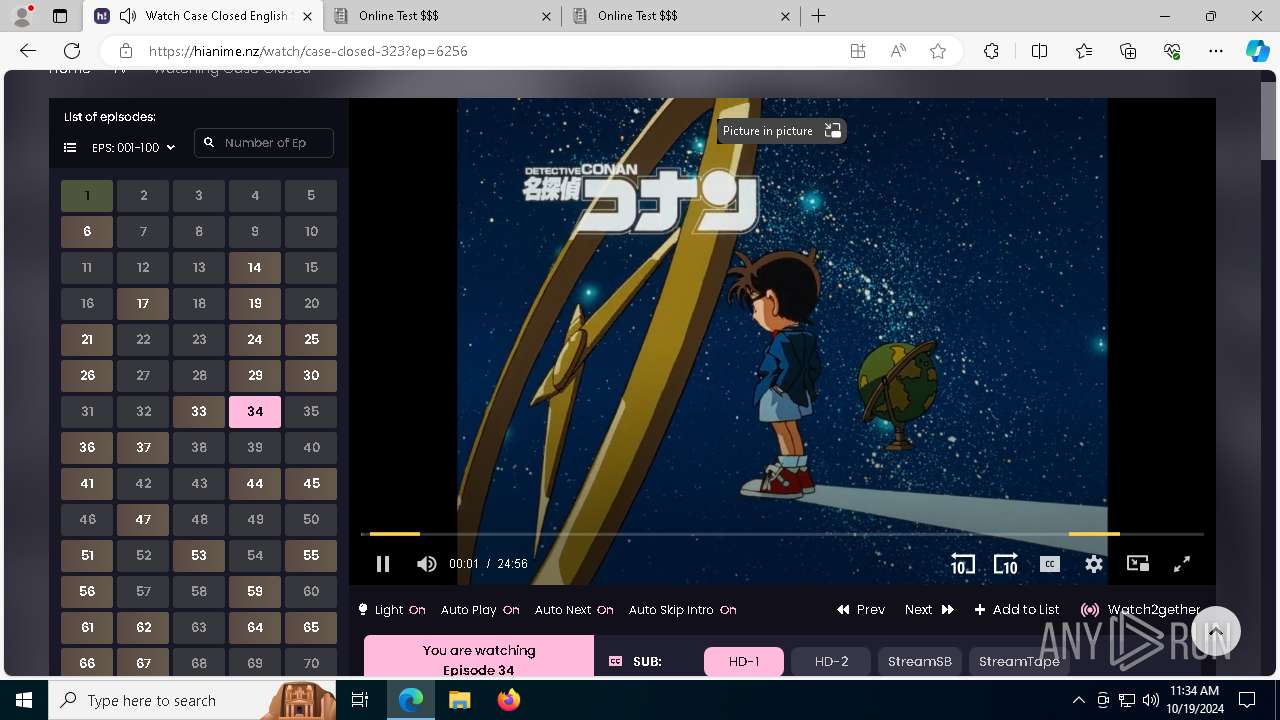
Task: Click the scroll-to-top arrow button
Action: click(1215, 632)
